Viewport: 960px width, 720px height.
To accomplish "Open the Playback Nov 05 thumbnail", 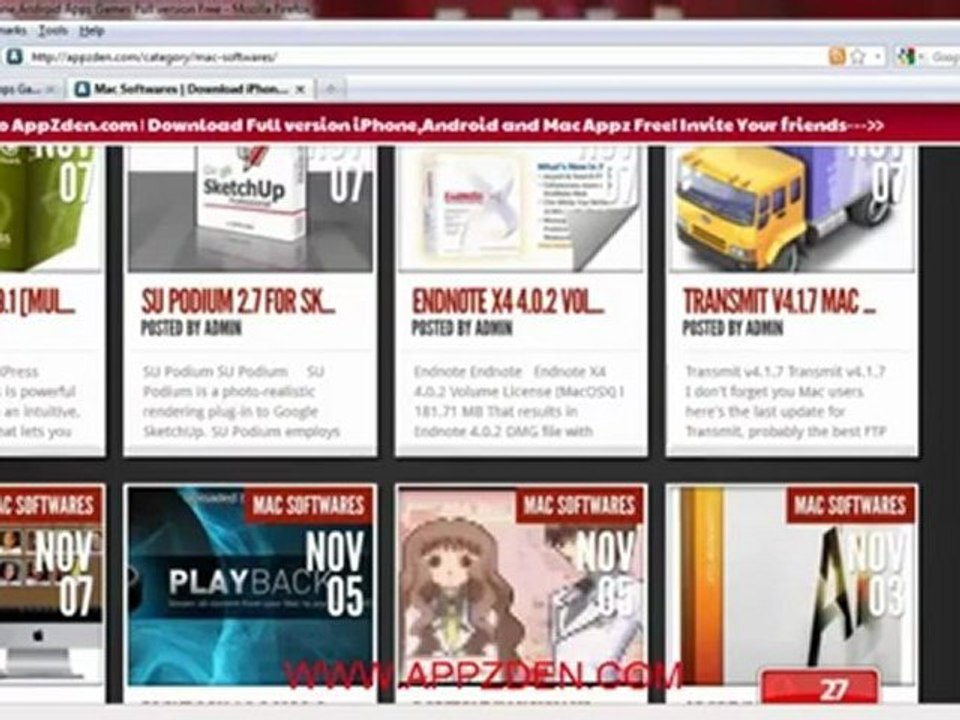I will [x=250, y=586].
